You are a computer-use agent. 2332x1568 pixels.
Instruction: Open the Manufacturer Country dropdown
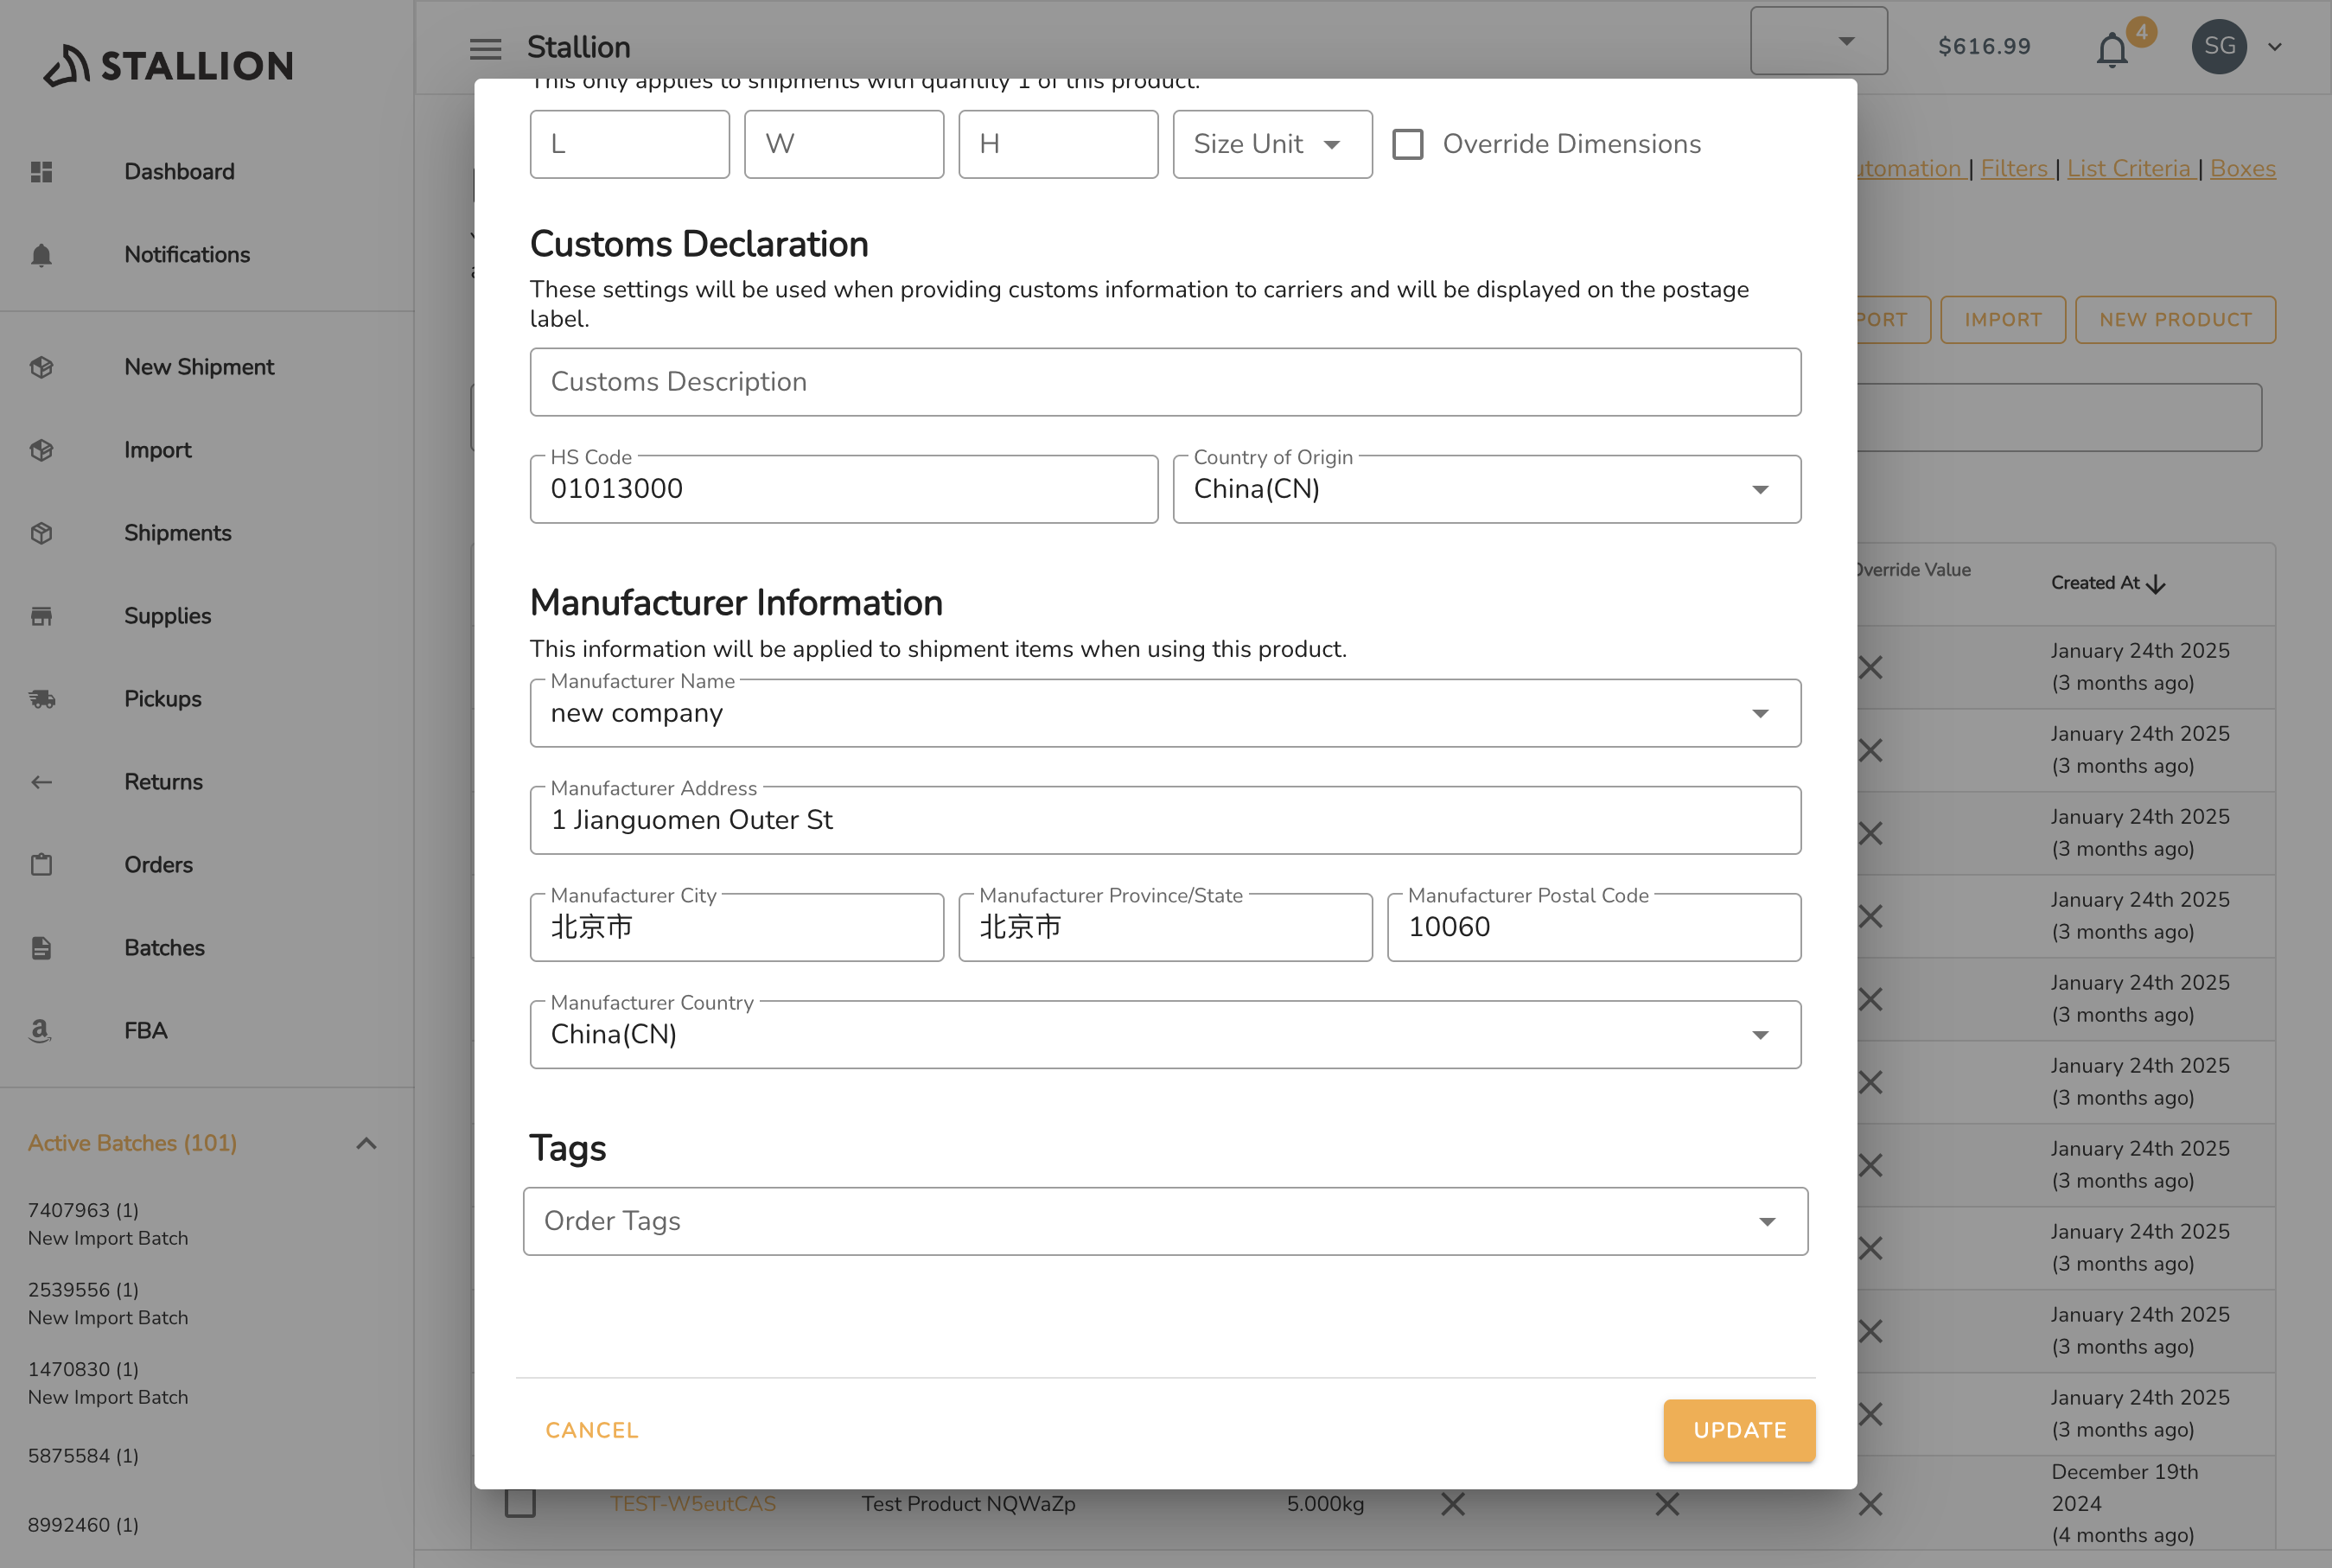coord(1165,1035)
